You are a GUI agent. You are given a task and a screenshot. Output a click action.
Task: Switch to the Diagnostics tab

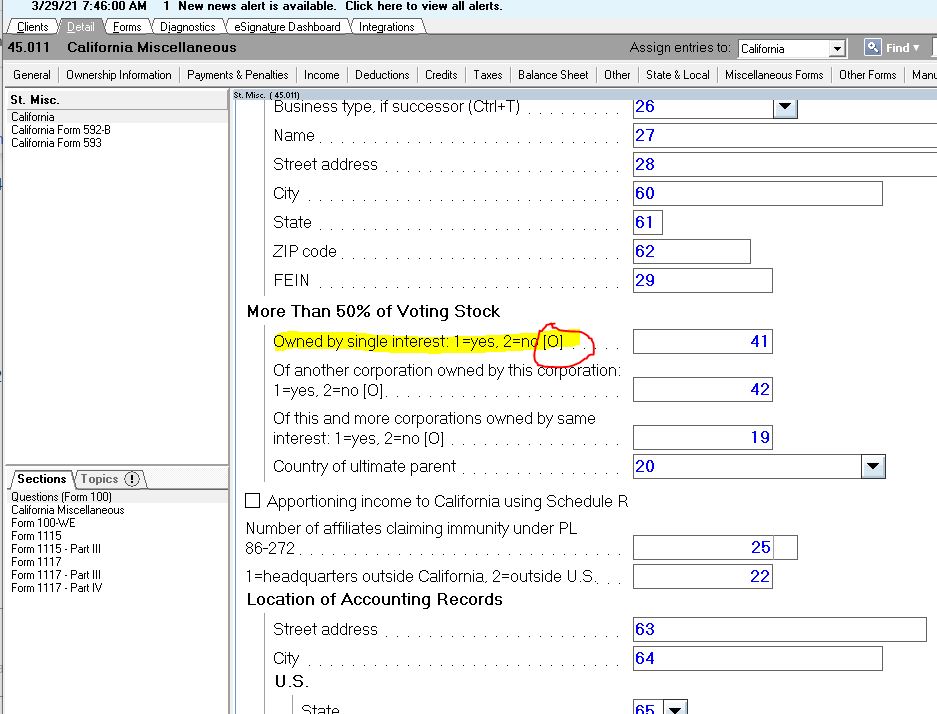click(x=187, y=27)
